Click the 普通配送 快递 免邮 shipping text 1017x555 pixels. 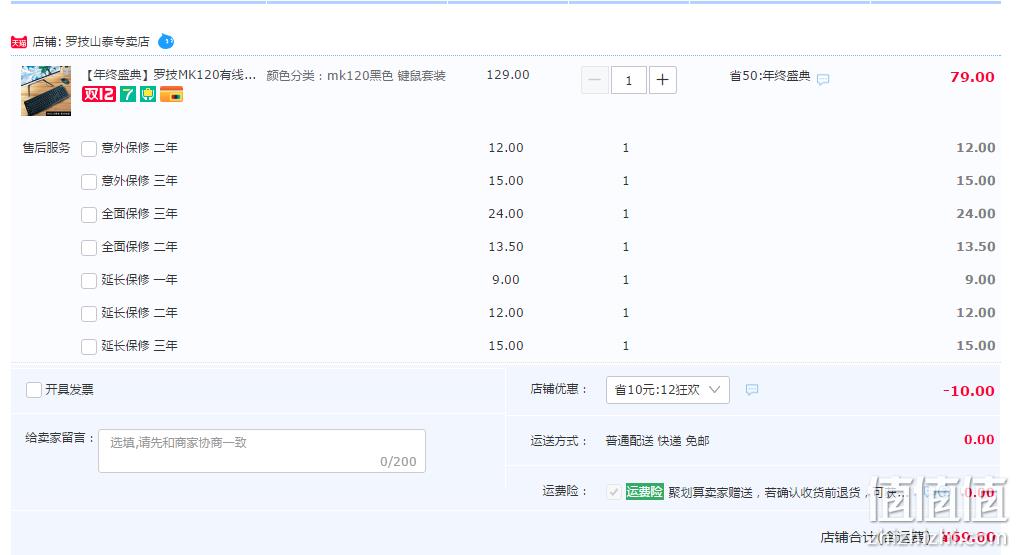point(657,441)
